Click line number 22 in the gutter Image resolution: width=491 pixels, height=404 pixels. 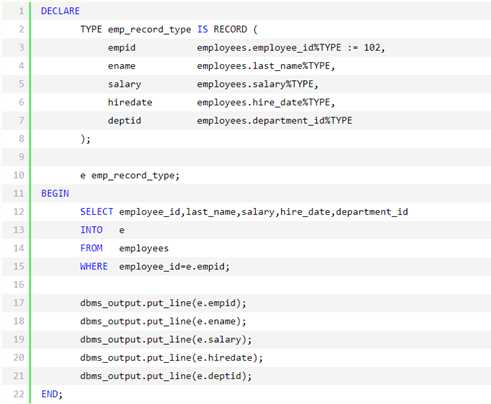coord(19,394)
